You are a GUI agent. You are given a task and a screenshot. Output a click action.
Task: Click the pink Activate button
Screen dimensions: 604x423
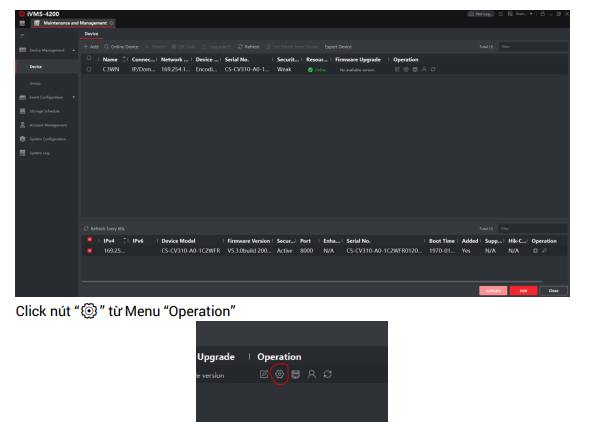click(493, 290)
